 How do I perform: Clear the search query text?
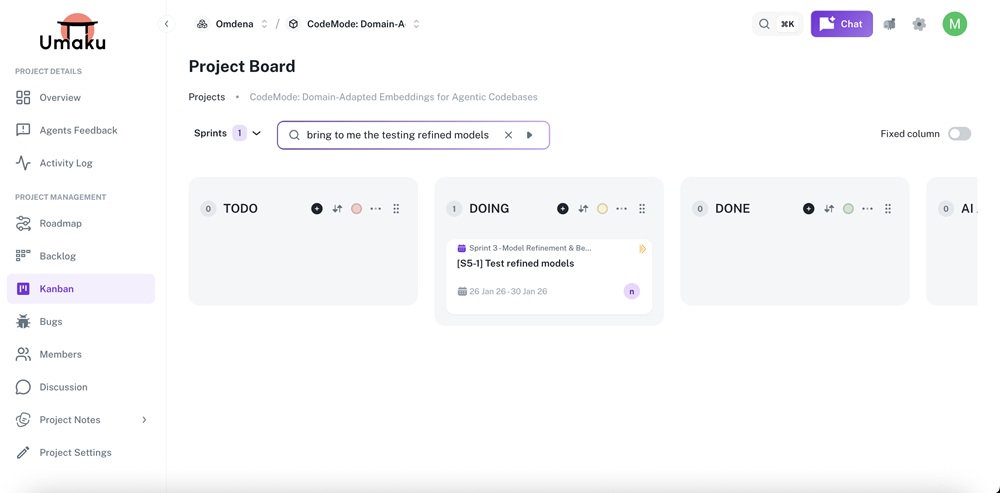point(508,135)
